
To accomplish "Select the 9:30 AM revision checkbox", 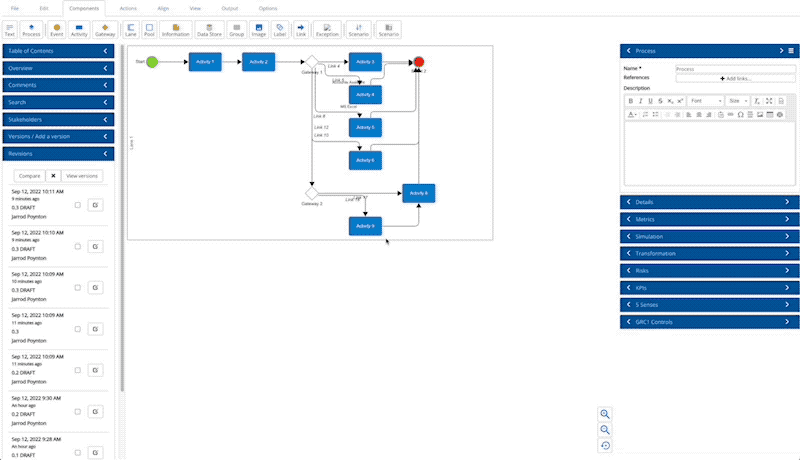I will click(78, 411).
